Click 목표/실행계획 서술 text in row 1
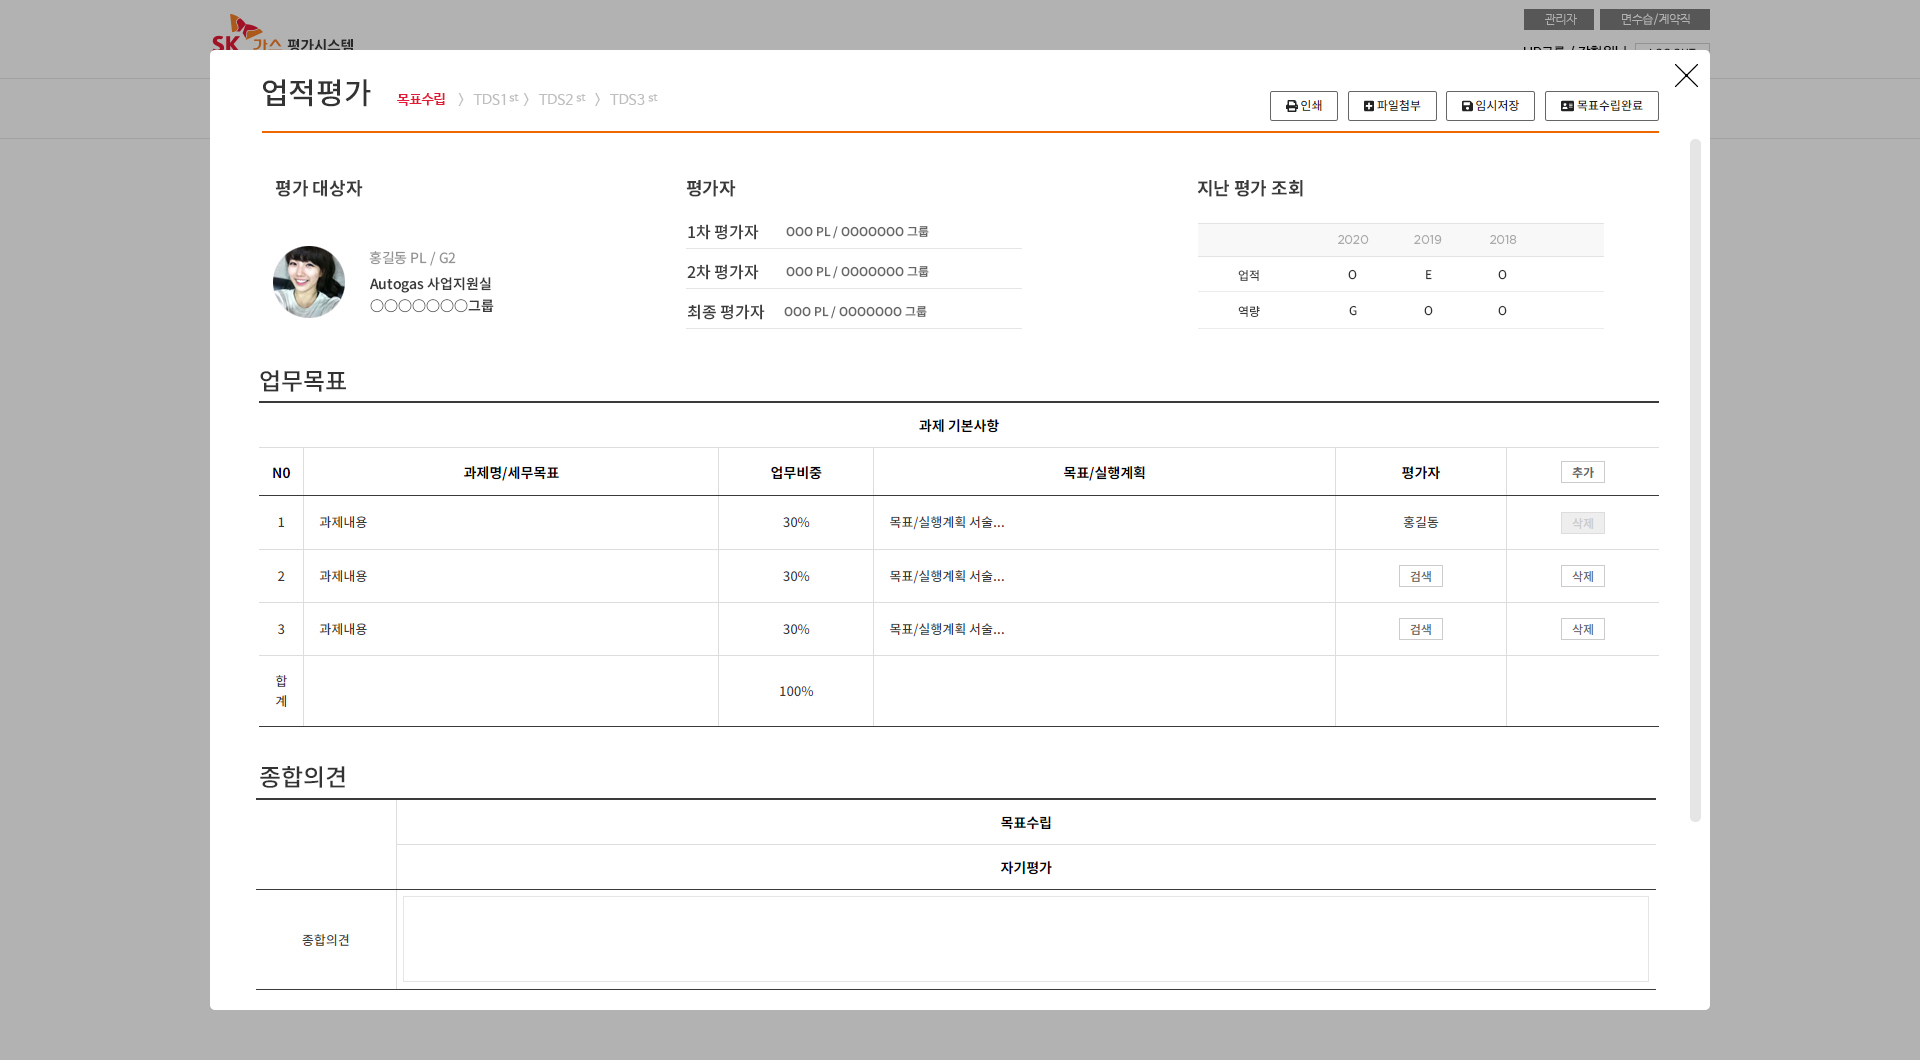The height and width of the screenshot is (1060, 1920). (x=946, y=522)
